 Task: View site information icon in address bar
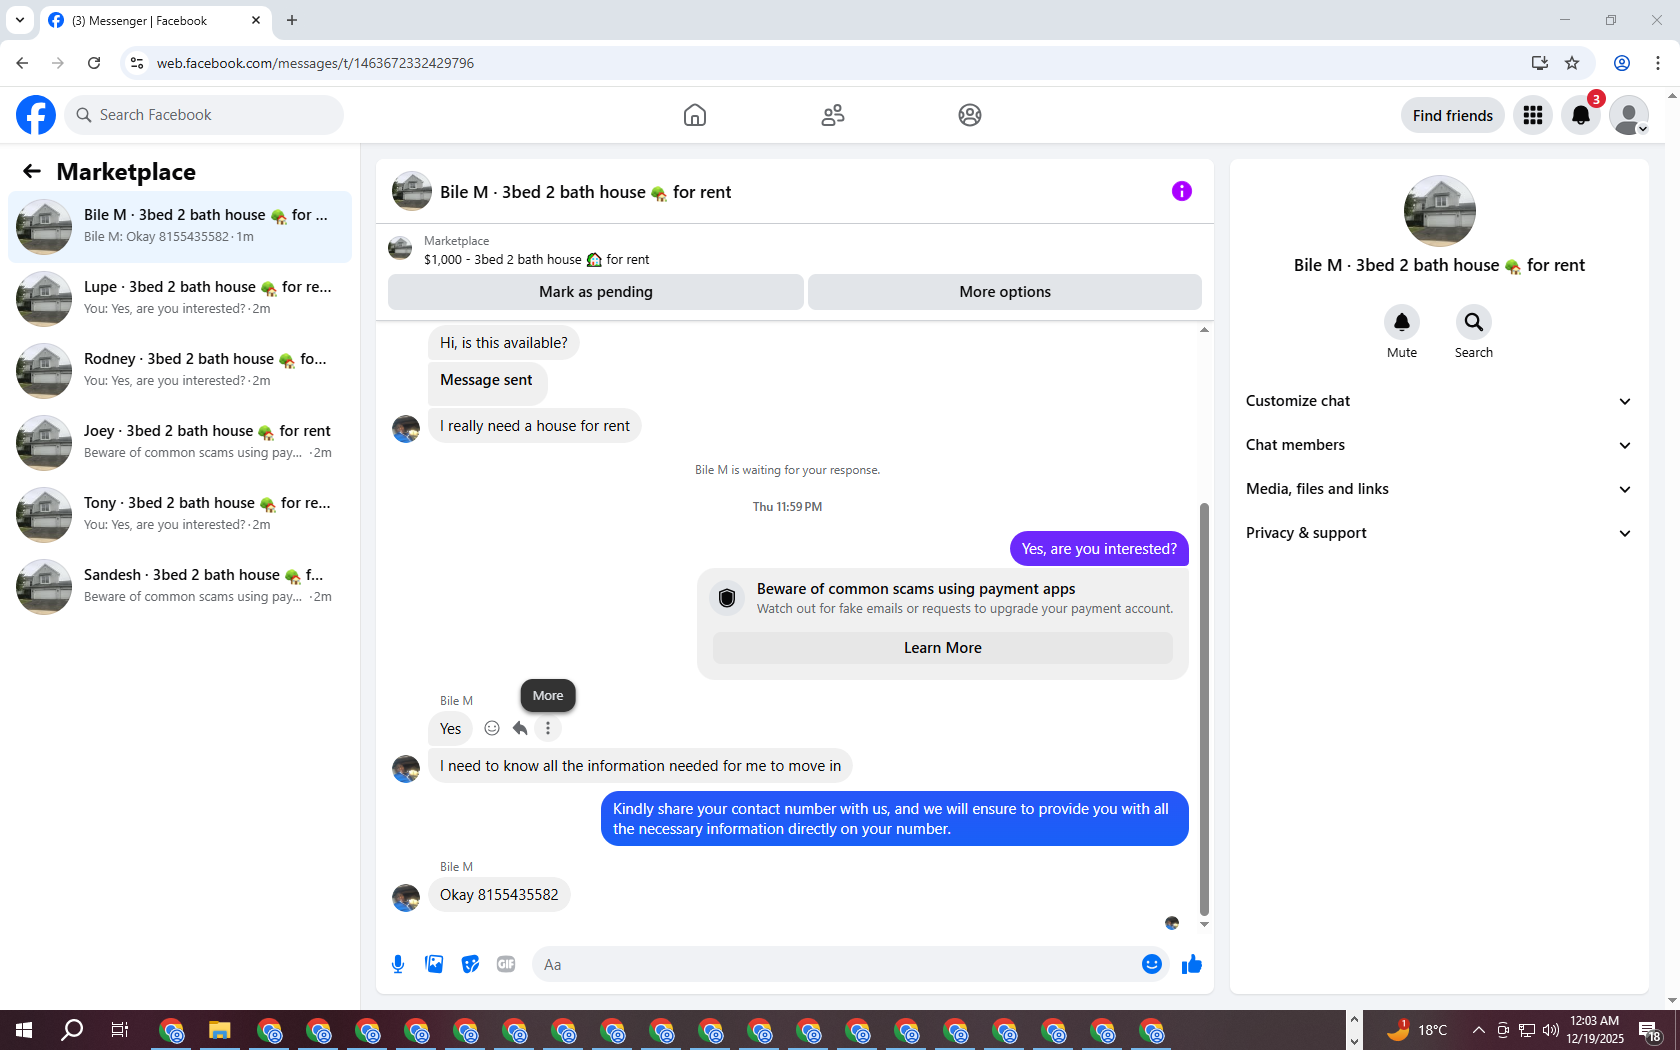point(137,63)
